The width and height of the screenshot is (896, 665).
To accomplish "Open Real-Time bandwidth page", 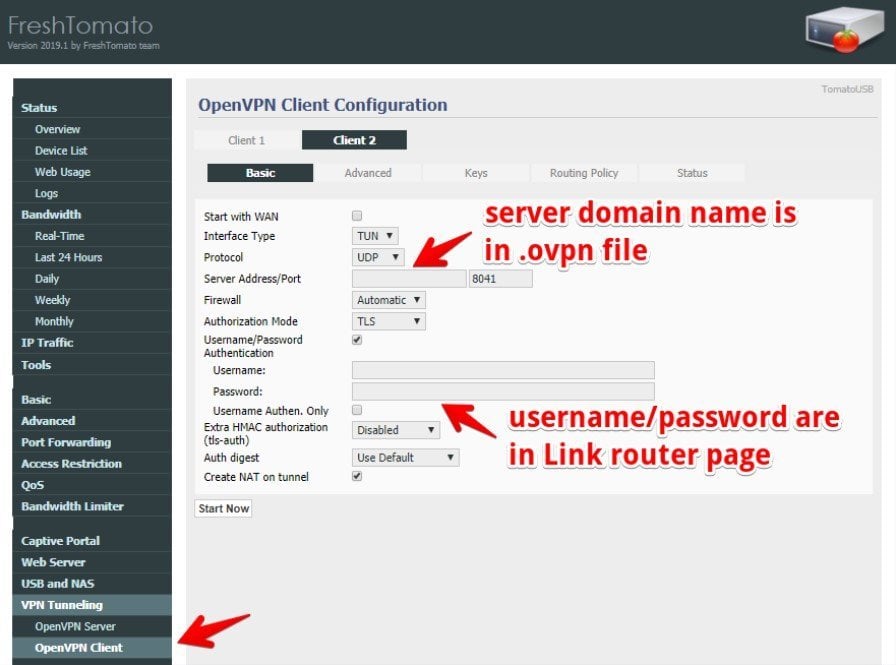I will (x=92, y=236).
